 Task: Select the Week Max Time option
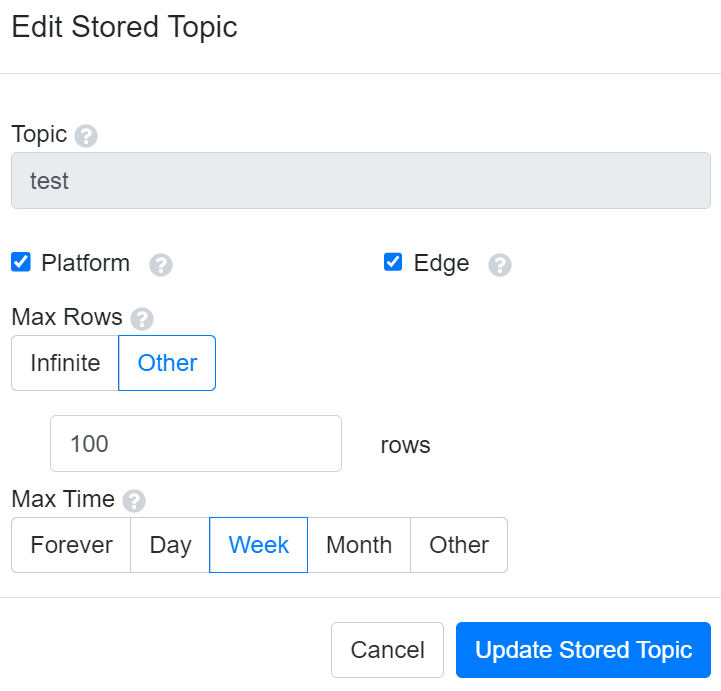tap(258, 545)
